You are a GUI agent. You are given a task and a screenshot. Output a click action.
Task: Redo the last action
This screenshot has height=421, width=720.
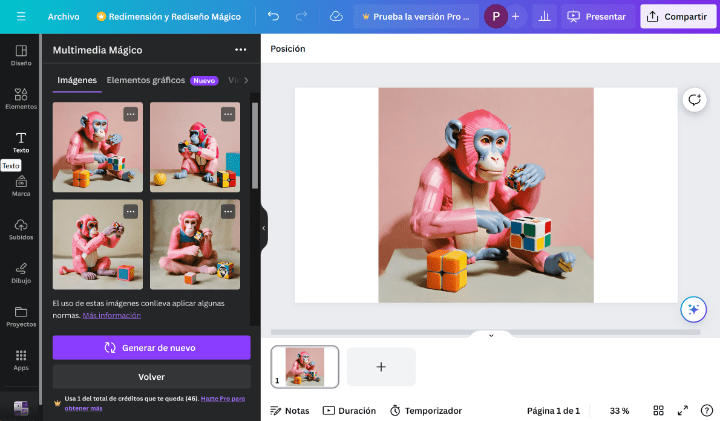301,17
